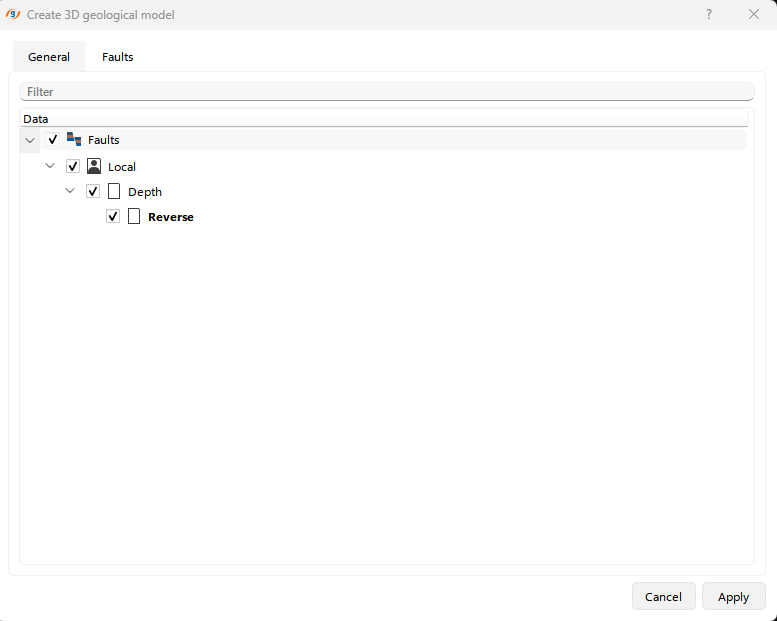Click the Faults folder icon in tree
The width and height of the screenshot is (777, 621).
pyautogui.click(x=74, y=139)
